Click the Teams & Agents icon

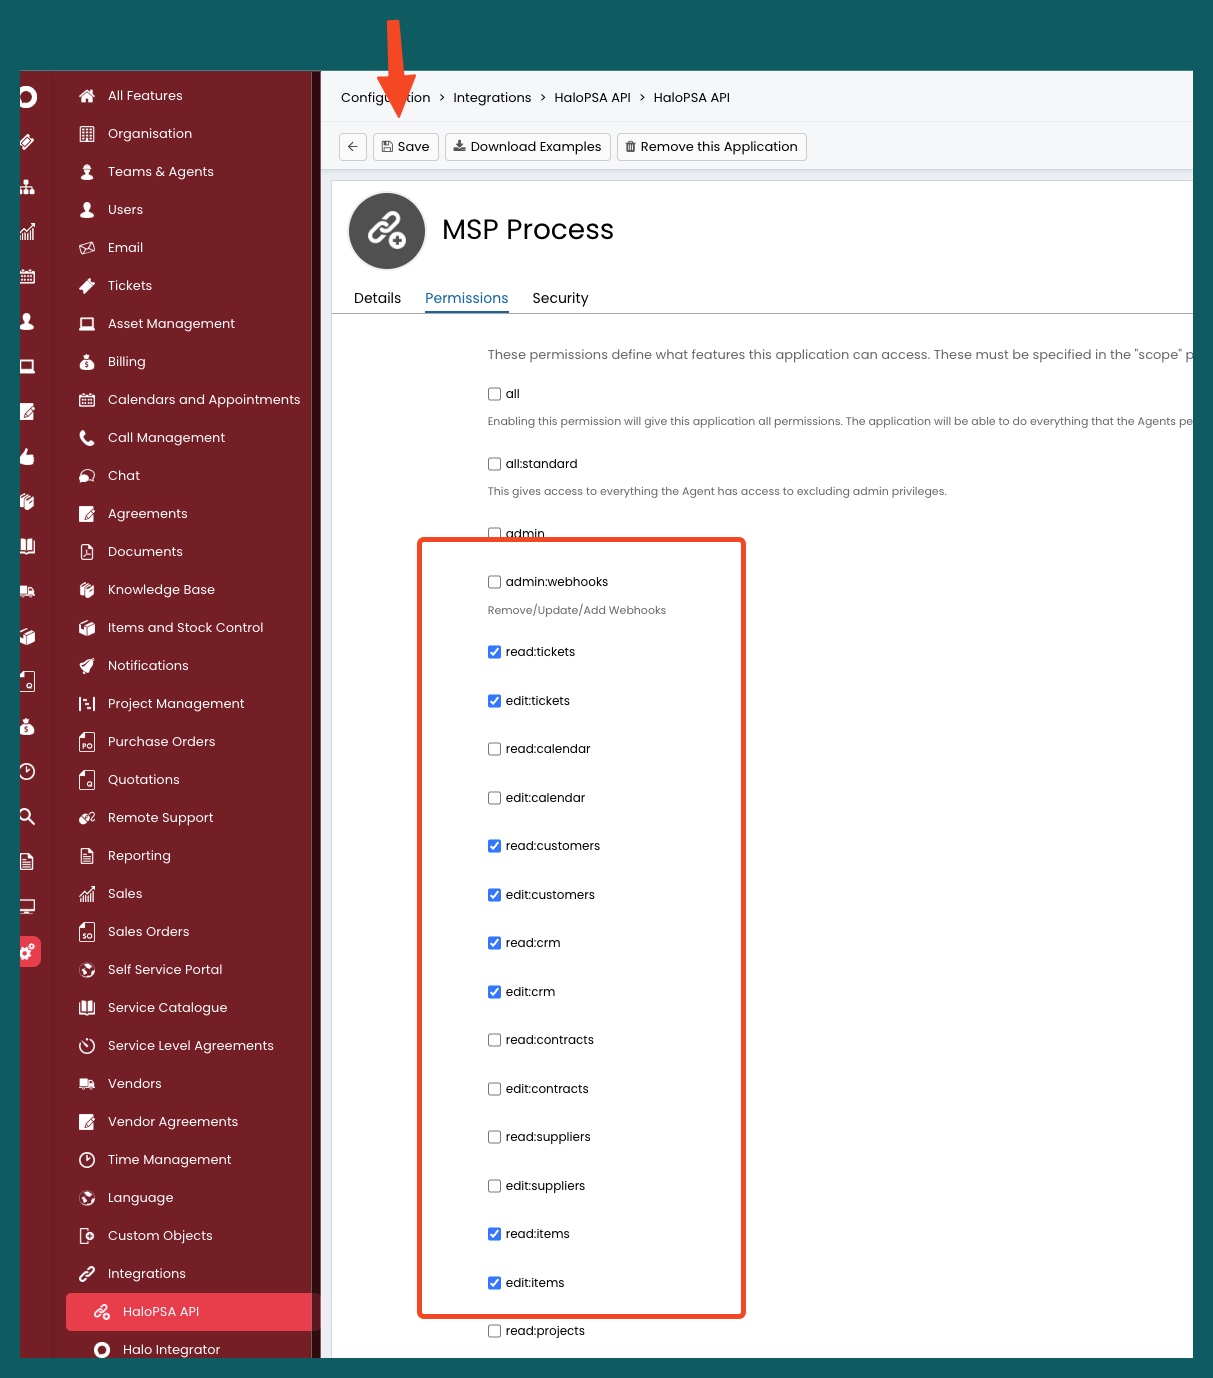pos(87,172)
